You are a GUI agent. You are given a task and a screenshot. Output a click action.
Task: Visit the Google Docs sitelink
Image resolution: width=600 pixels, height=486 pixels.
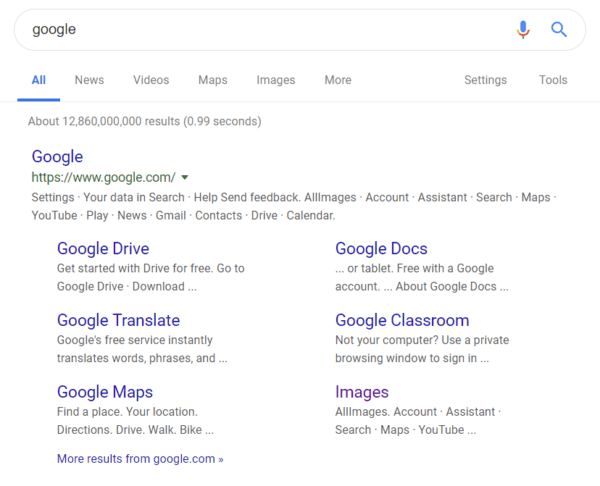pos(381,249)
